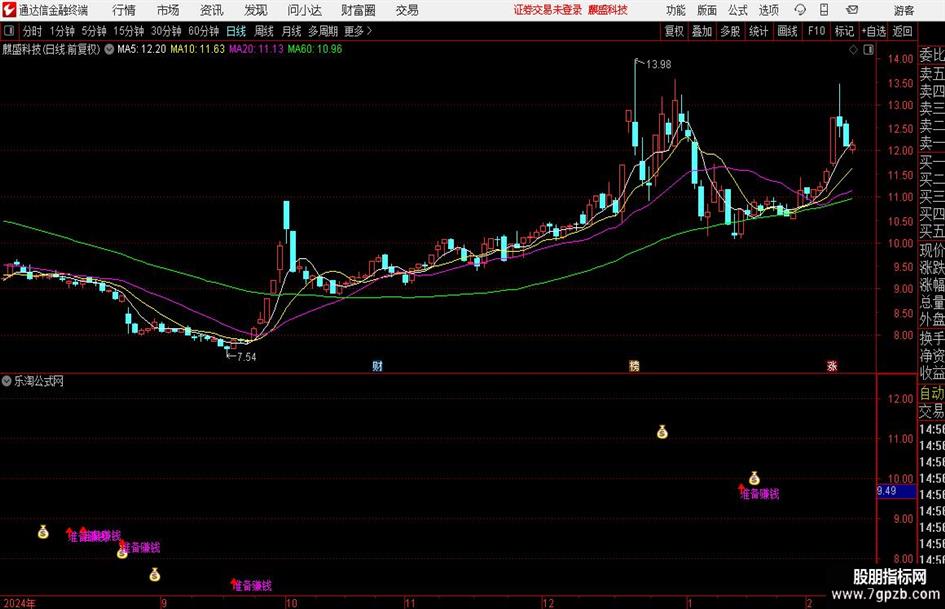Click the 涨 marker on the chart
Image resolution: width=945 pixels, height=609 pixels.
click(832, 366)
